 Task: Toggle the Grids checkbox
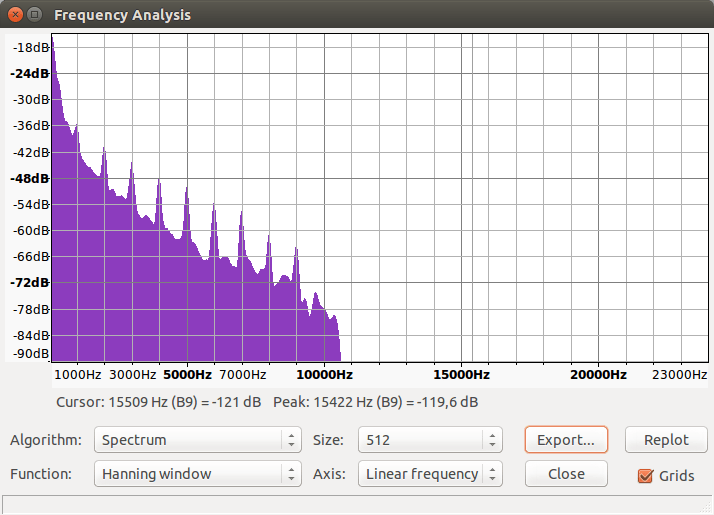[645, 476]
